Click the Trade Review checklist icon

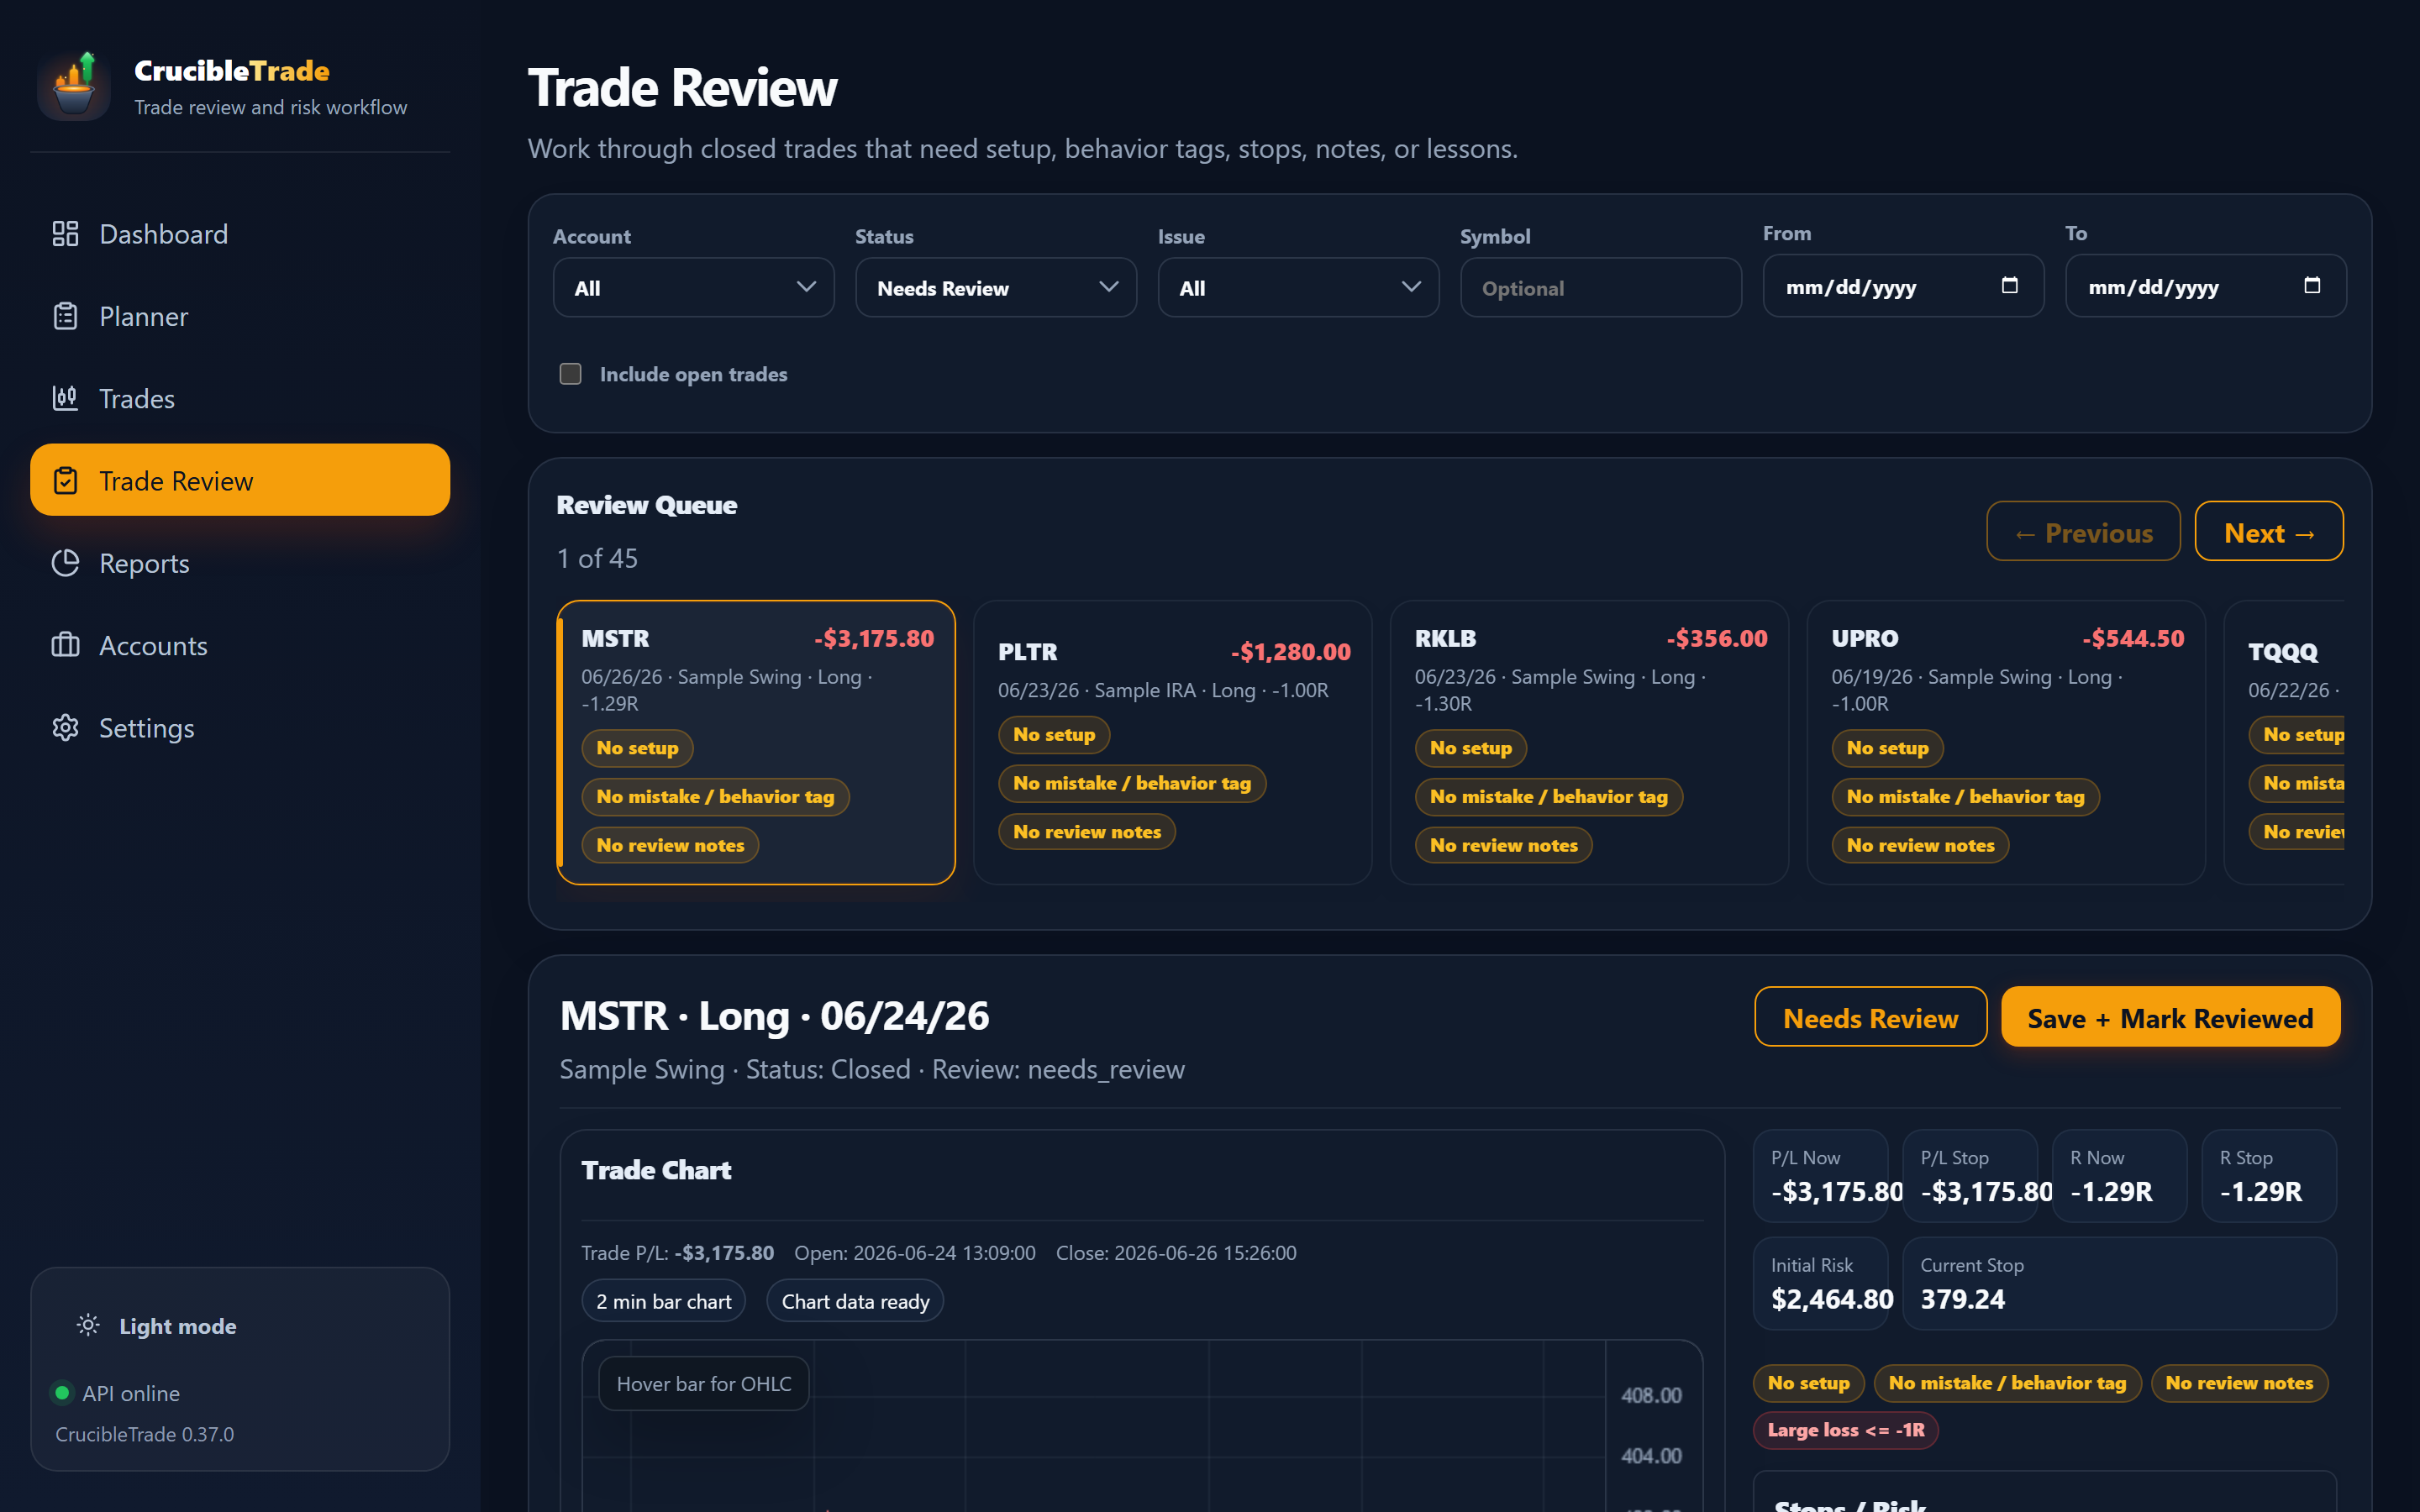65,481
